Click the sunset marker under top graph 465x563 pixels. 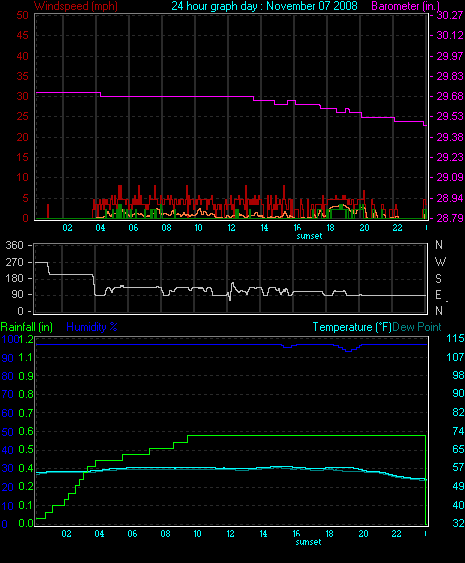pyautogui.click(x=309, y=236)
